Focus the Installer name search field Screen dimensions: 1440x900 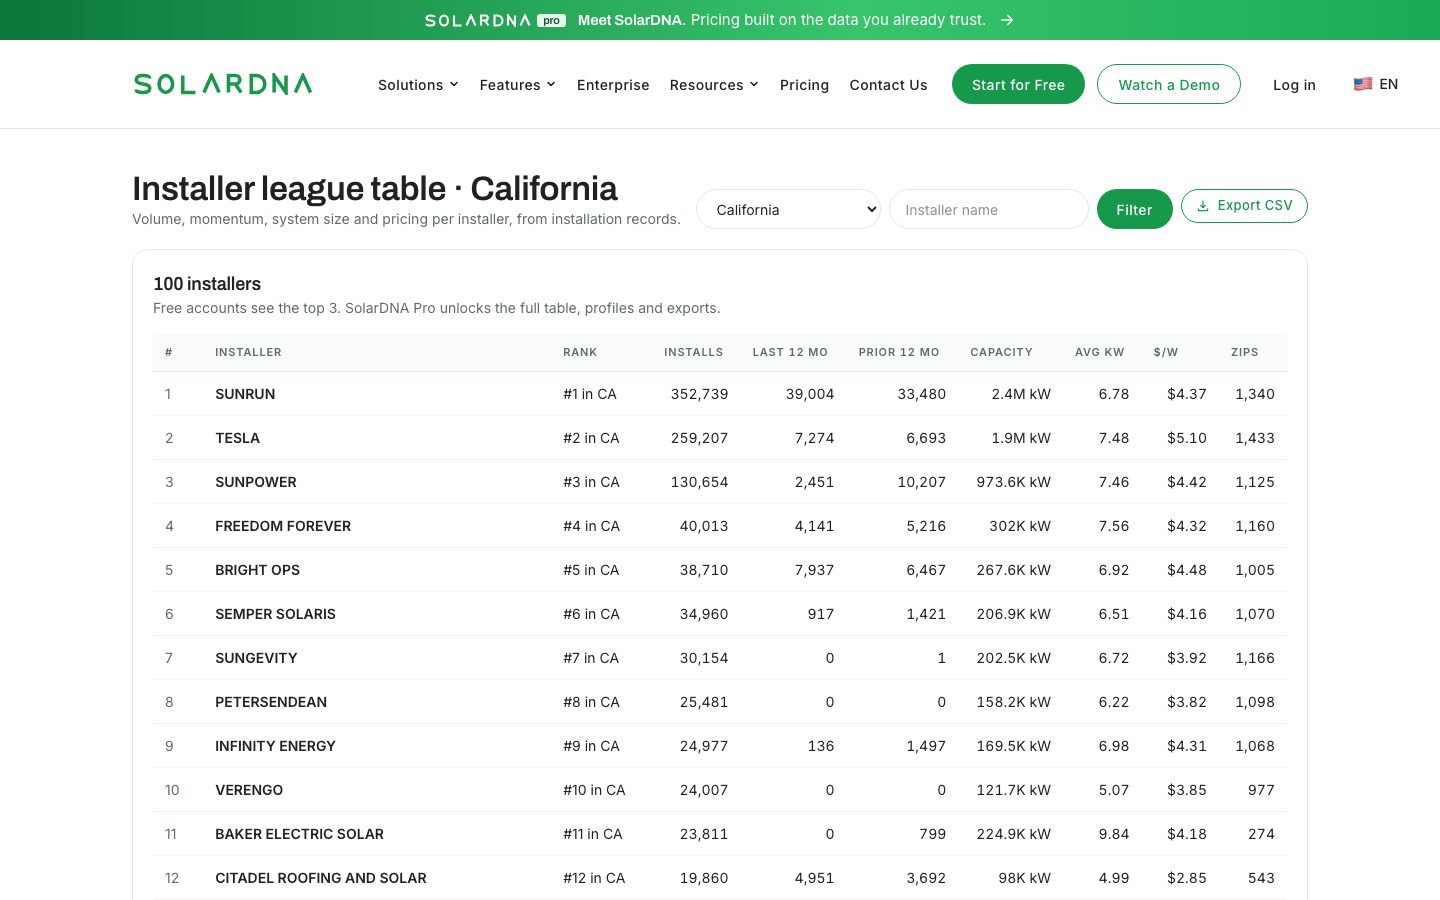[x=988, y=209]
